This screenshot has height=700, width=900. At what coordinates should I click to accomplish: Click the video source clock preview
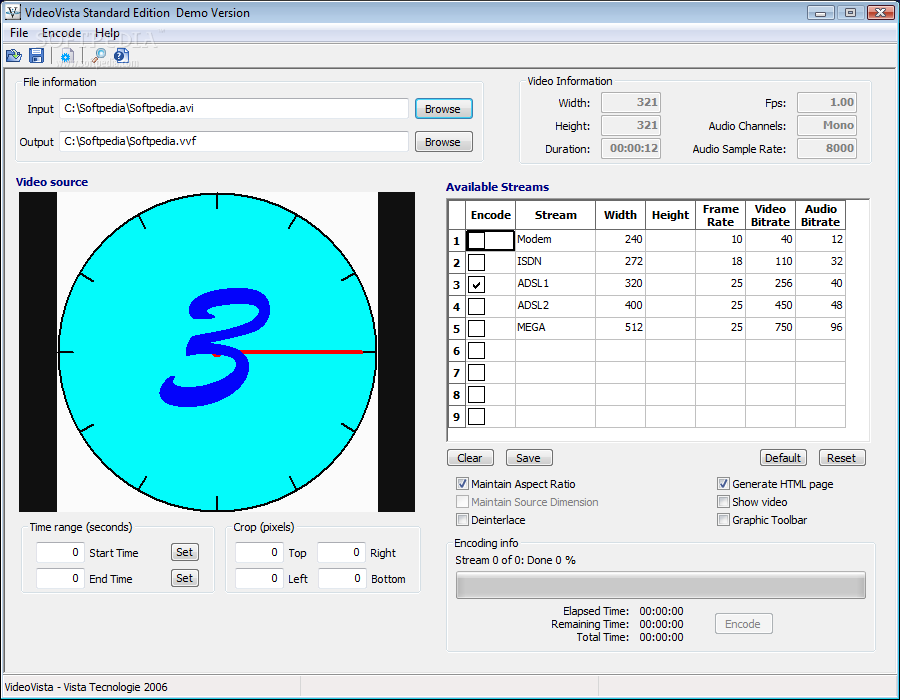[217, 352]
